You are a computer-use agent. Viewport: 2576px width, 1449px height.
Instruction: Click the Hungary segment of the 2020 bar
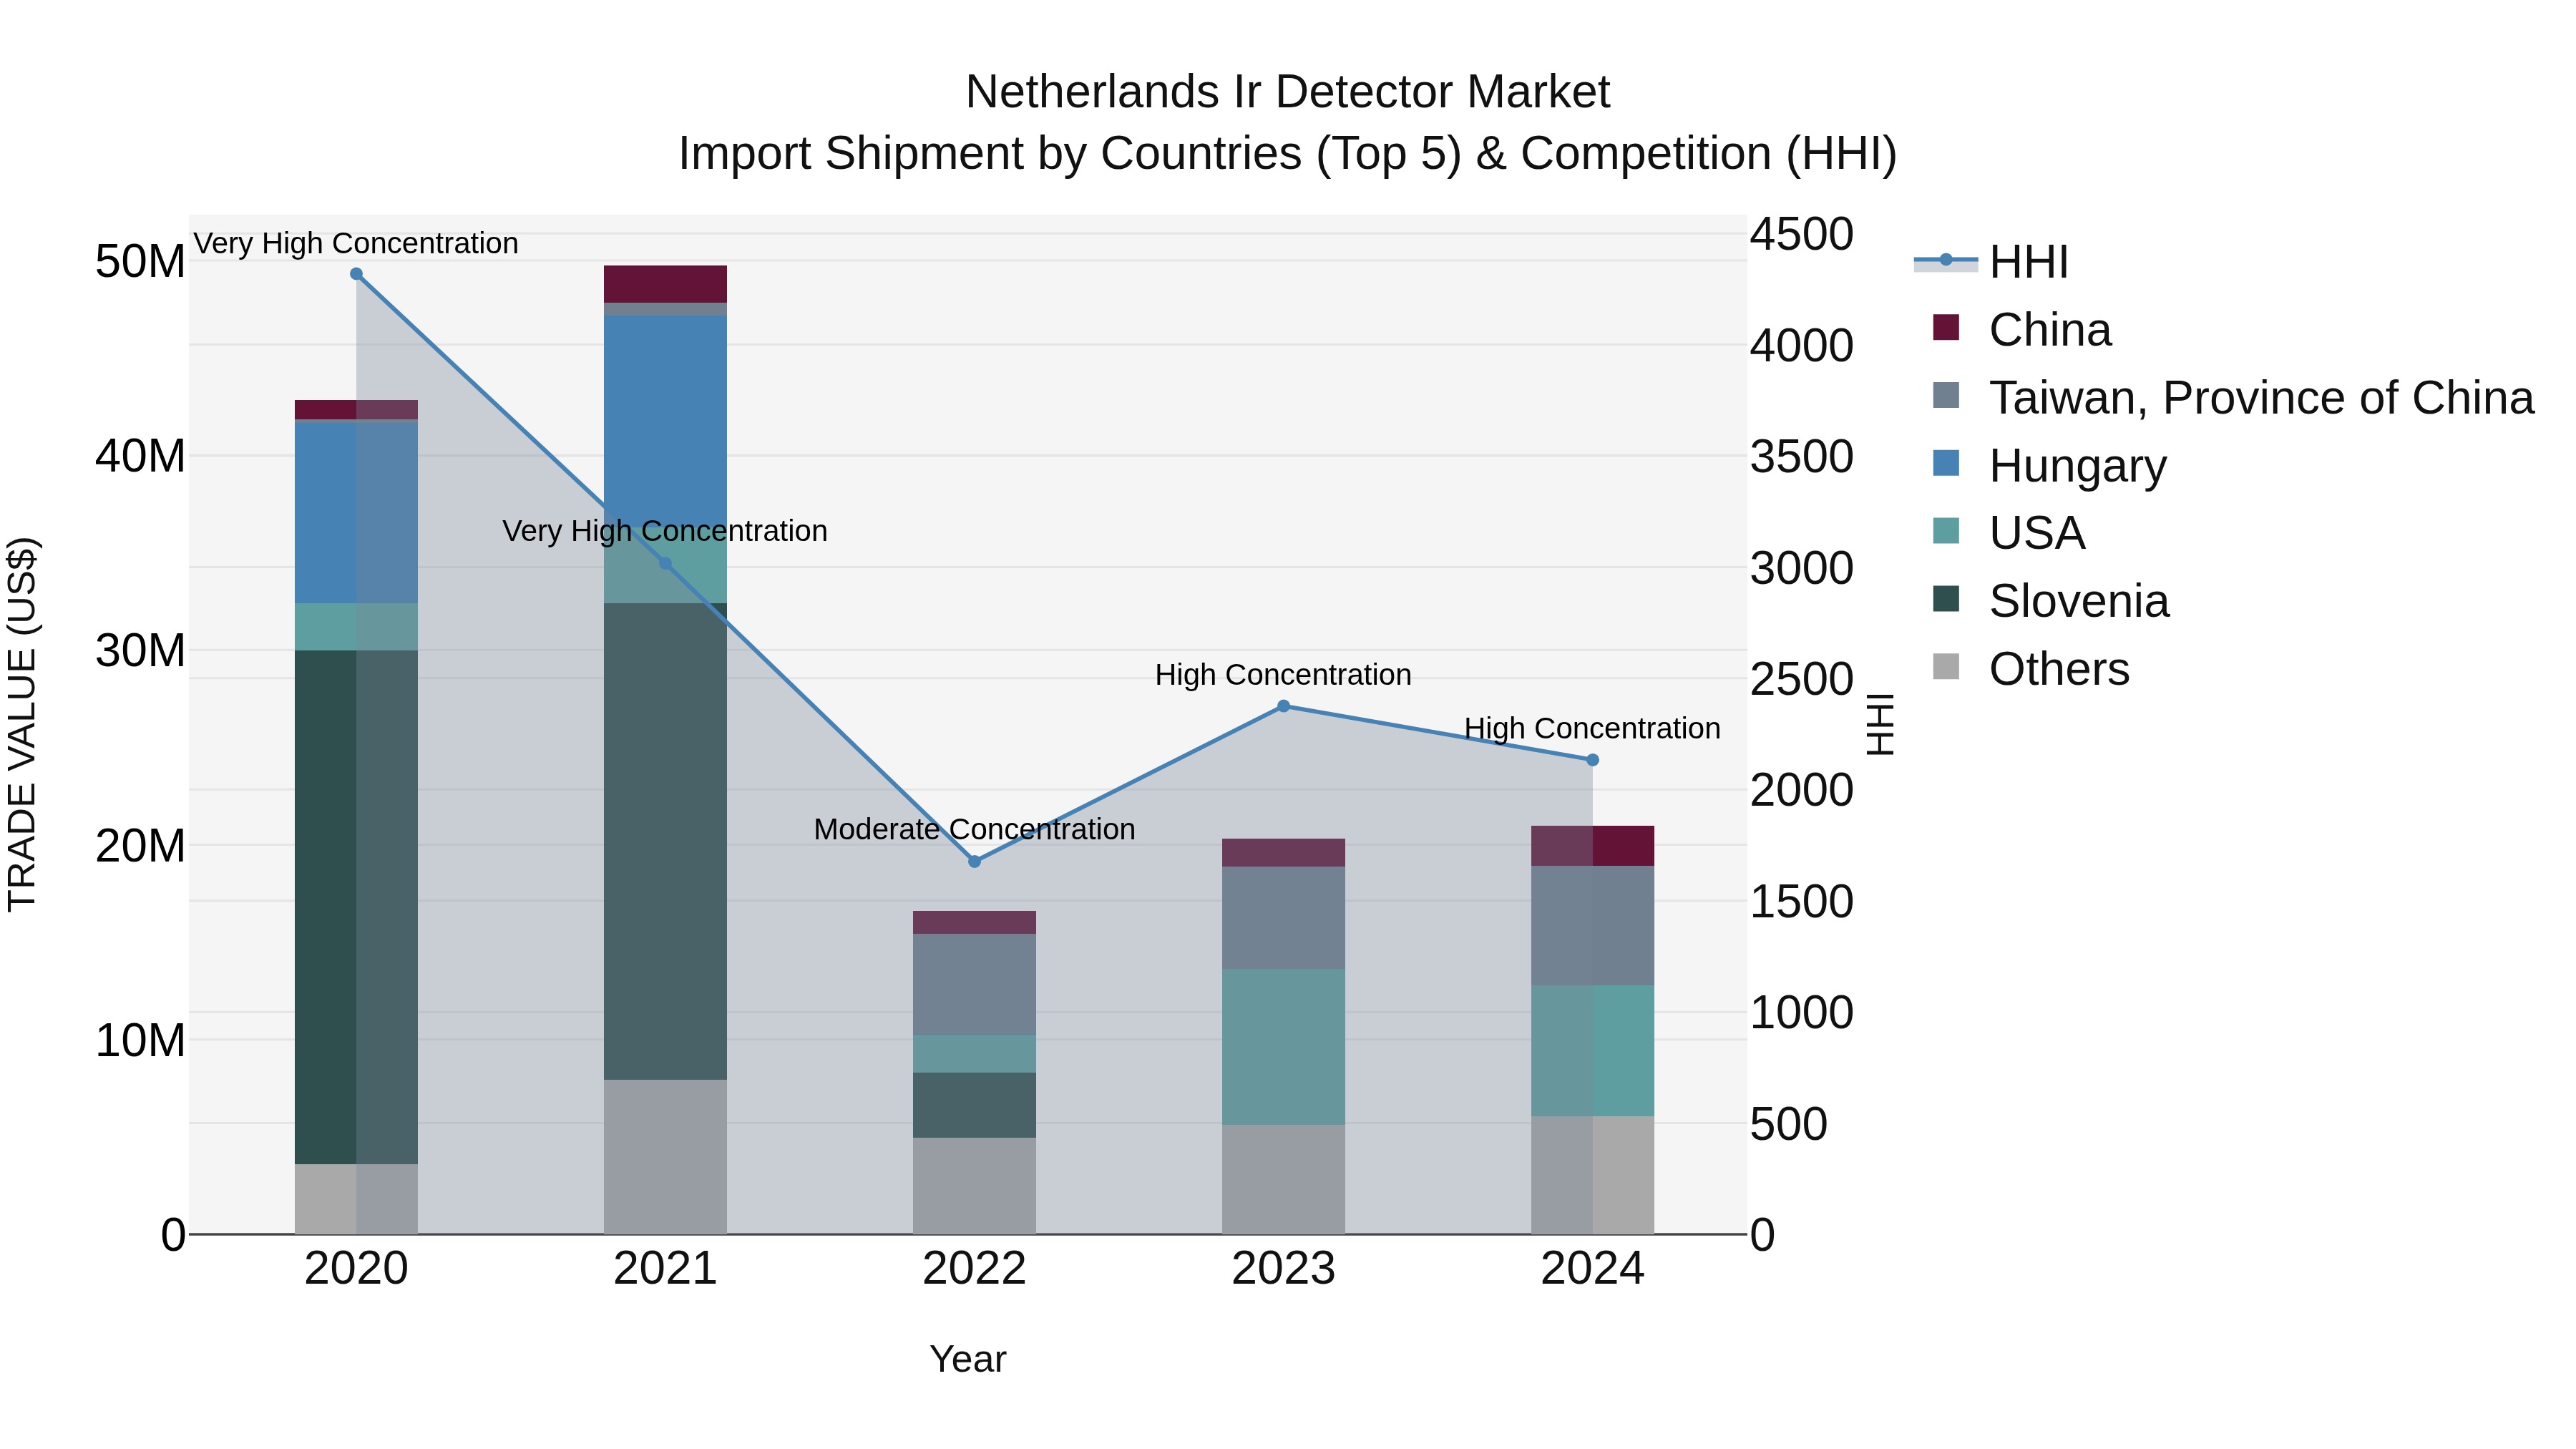[356, 512]
